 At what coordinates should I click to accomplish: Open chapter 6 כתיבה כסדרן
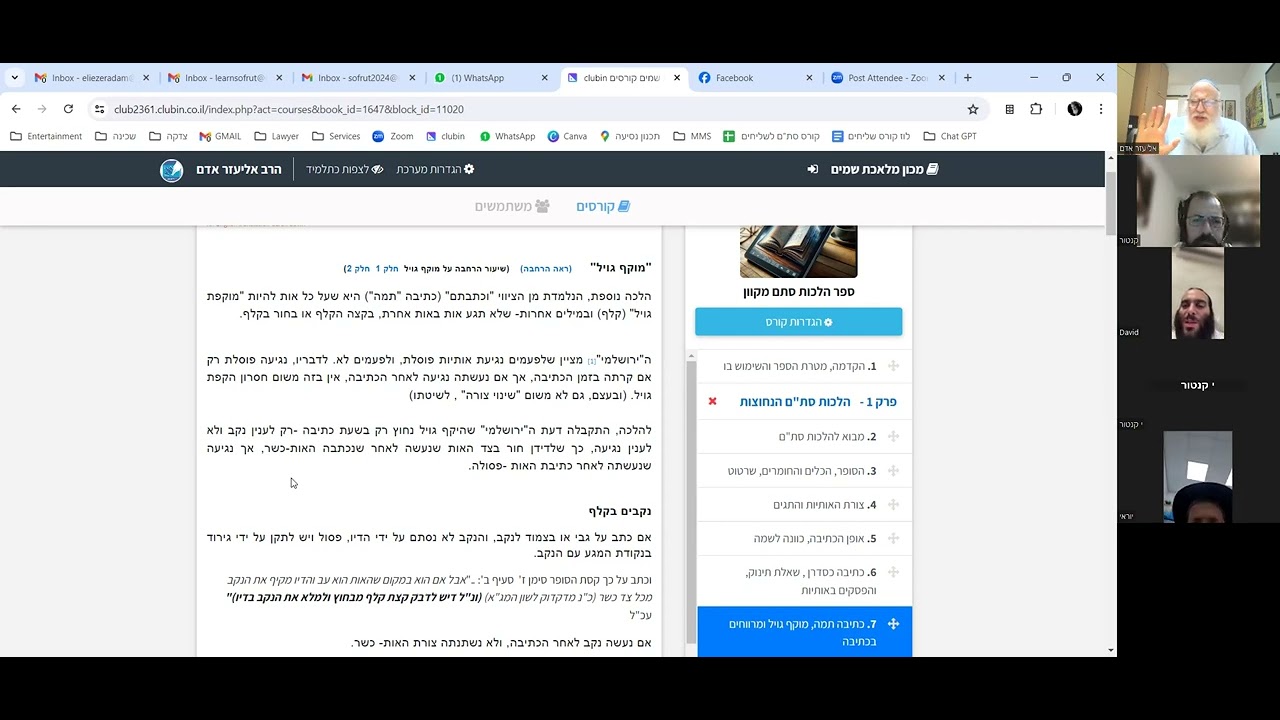(810, 581)
